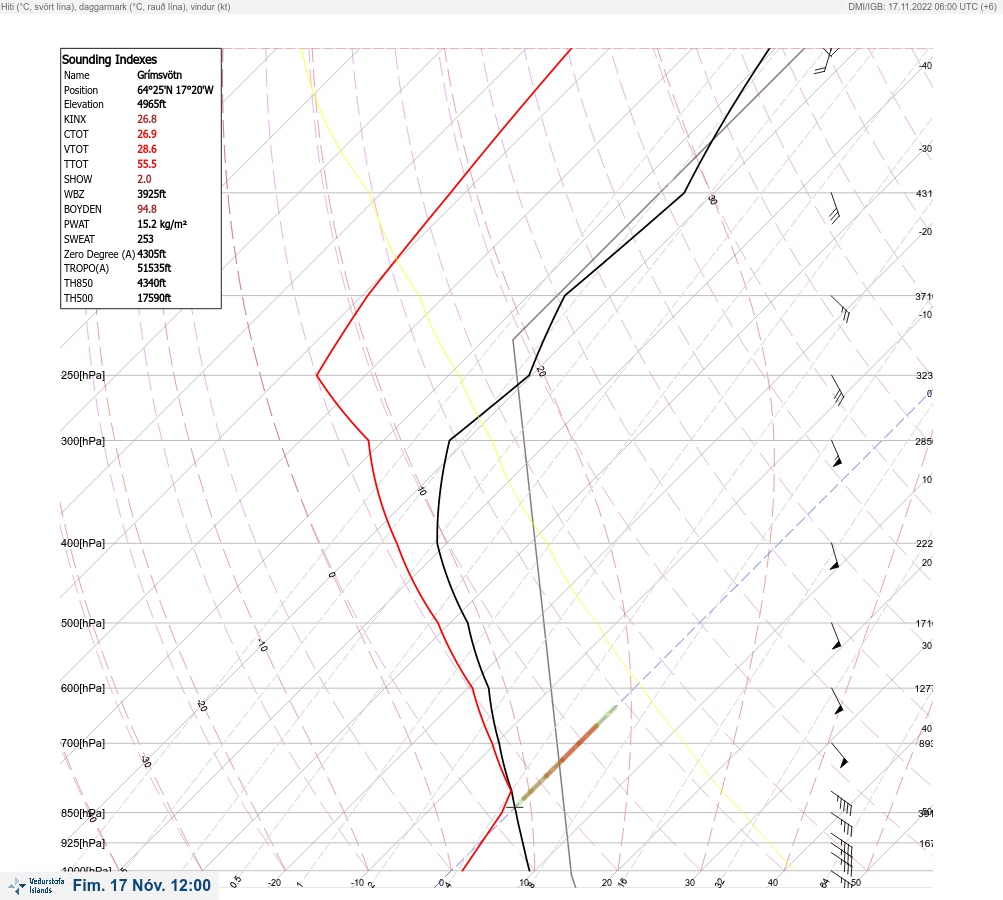Click the 250[hPa] pressure label

coord(83,375)
